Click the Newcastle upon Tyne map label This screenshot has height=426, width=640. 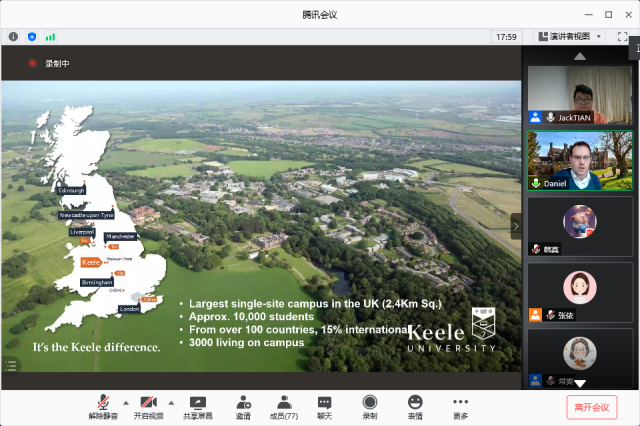coord(86,215)
